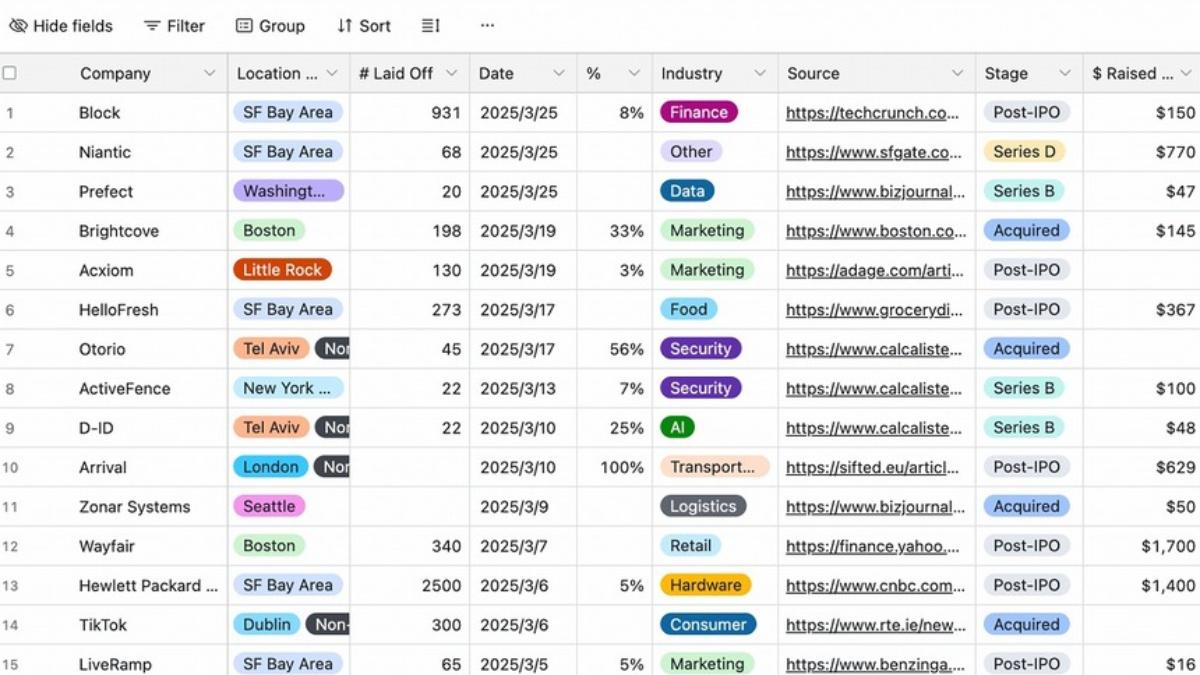The width and height of the screenshot is (1200, 675).
Task: Click the $ Raised column header
Action: [x=1141, y=73]
